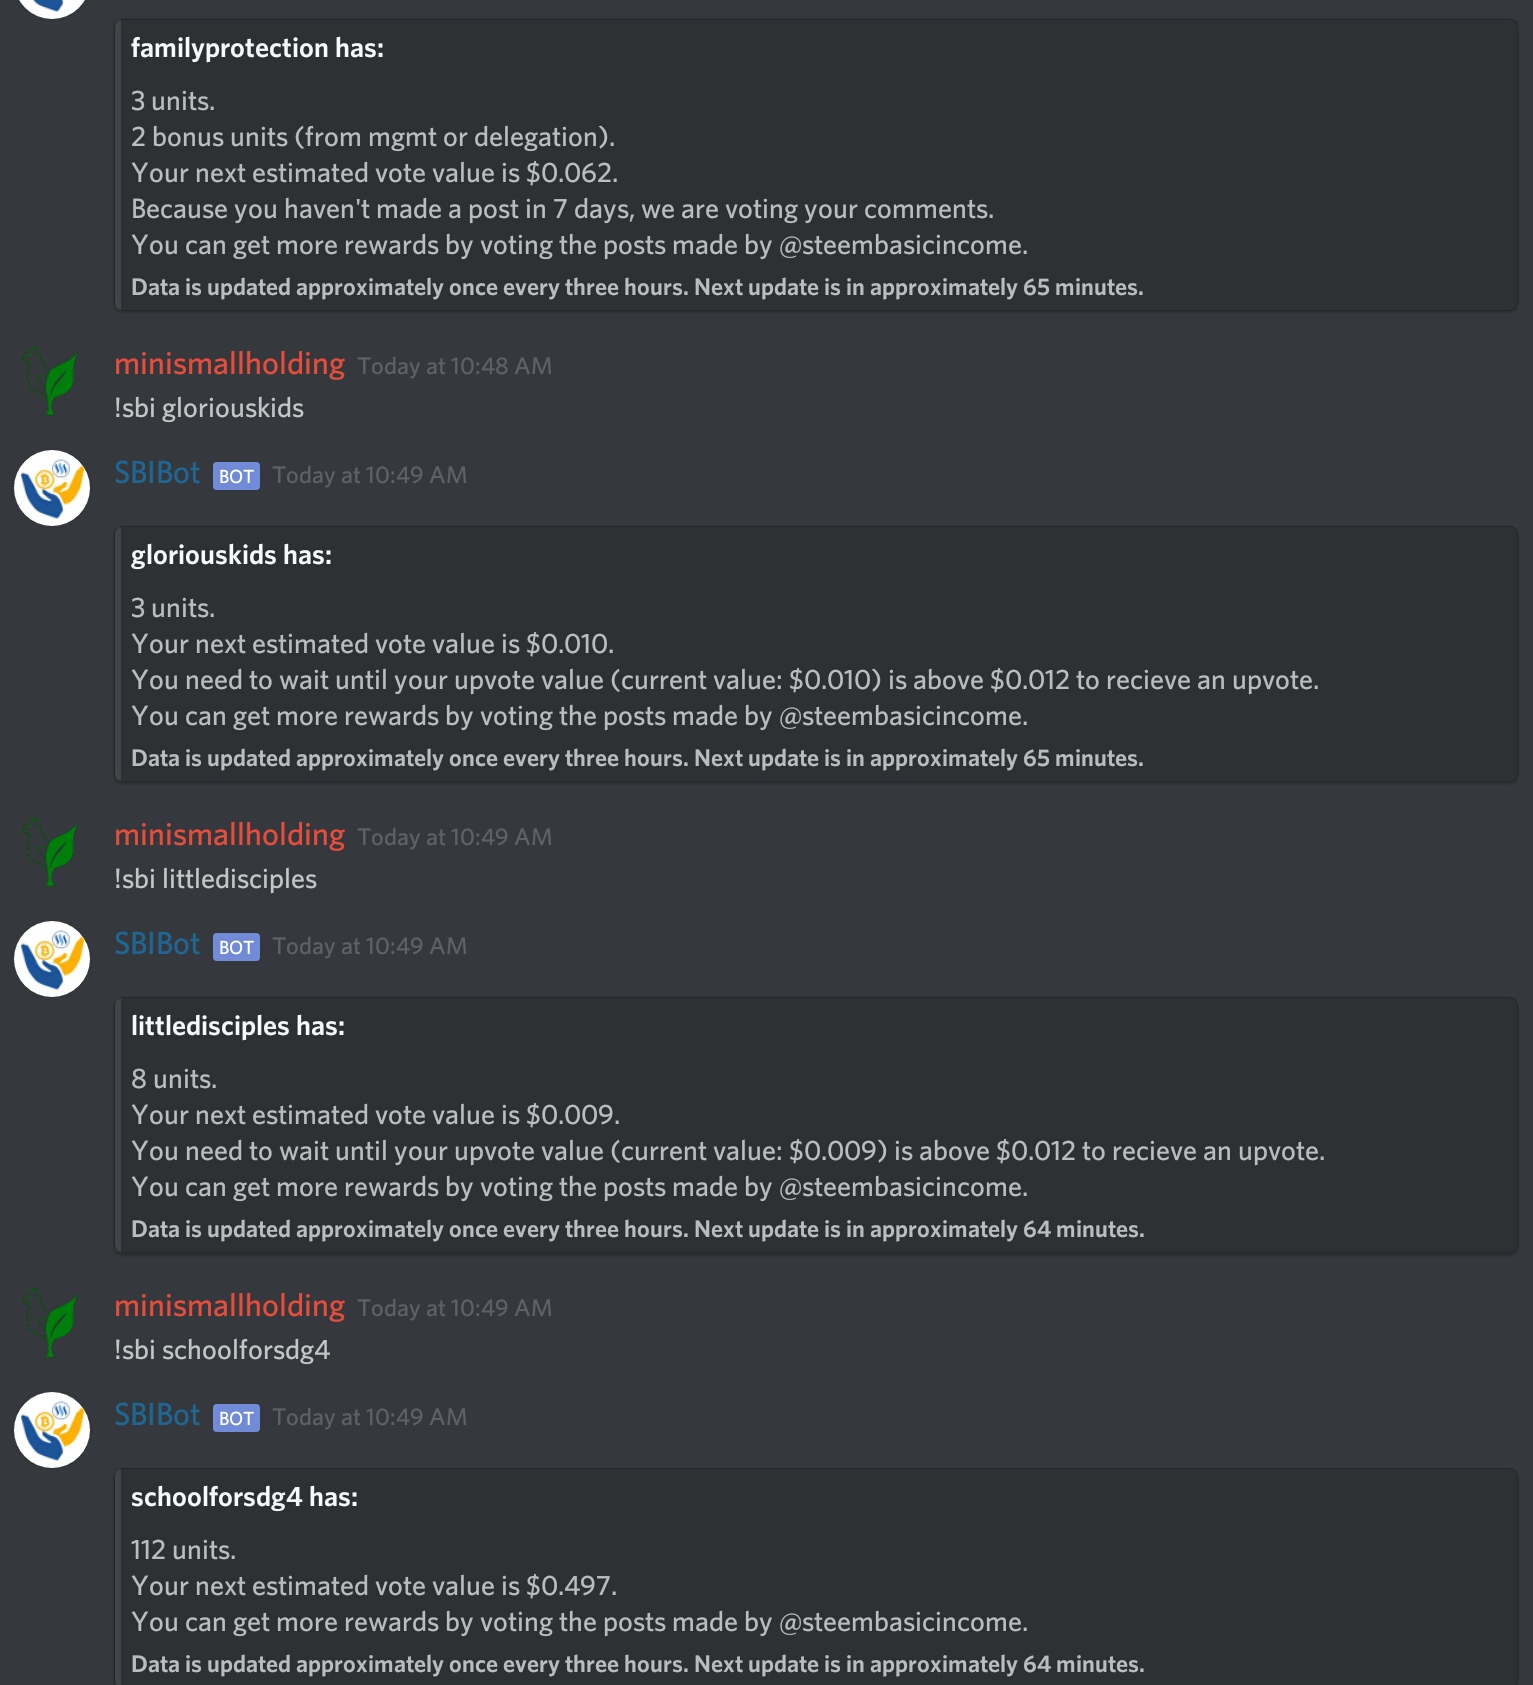Click SBIBot avatar beside the schoolforsdg4 reply

(x=52, y=1430)
